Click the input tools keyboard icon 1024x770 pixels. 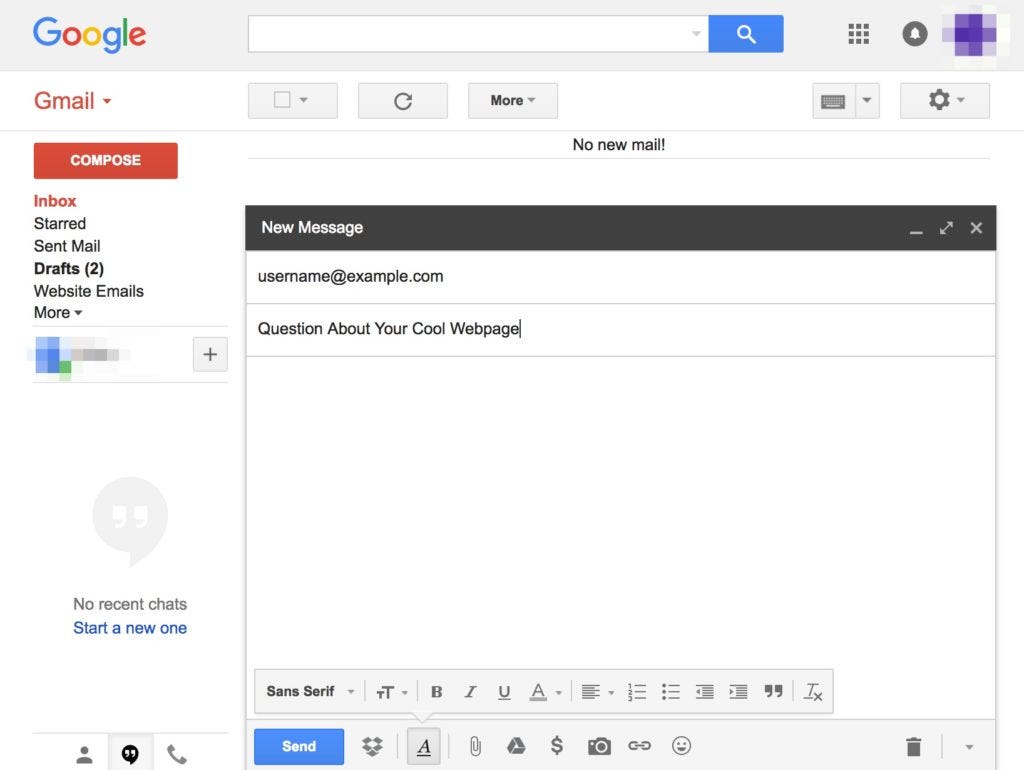click(833, 101)
